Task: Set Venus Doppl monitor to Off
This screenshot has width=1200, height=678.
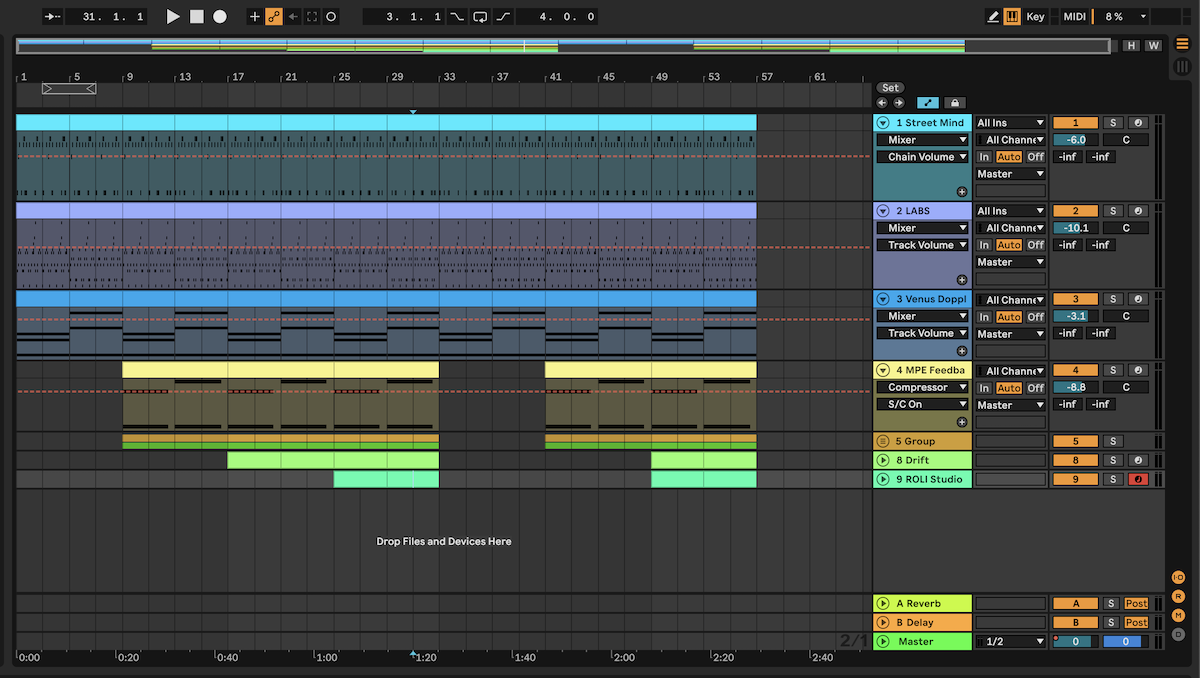Action: 1035,316
